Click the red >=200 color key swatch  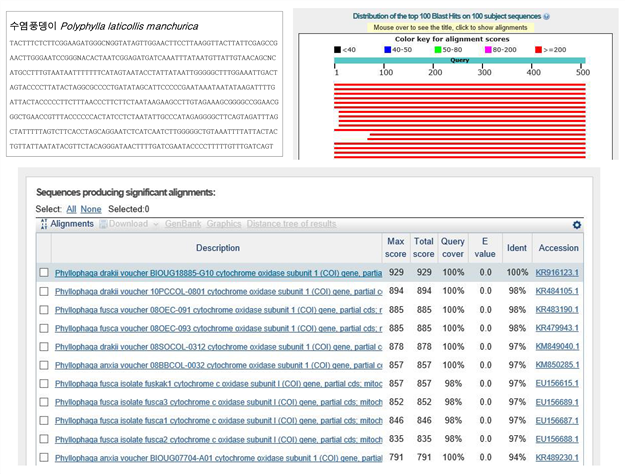coord(539,50)
